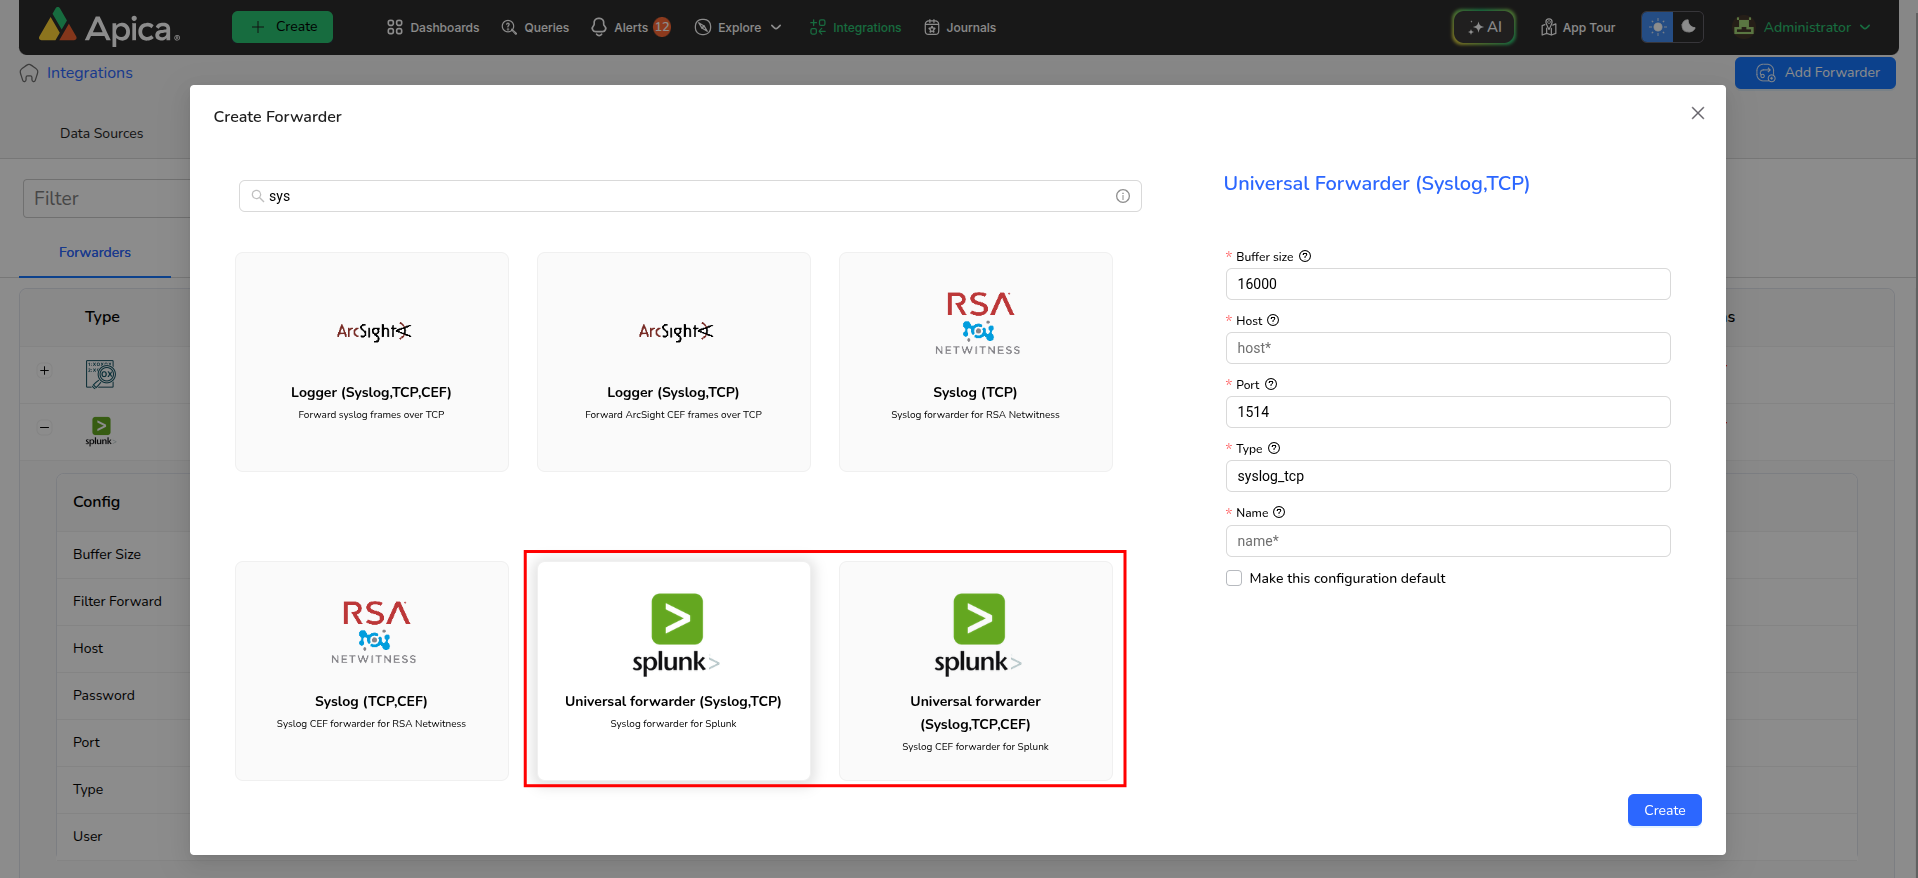Screen dimensions: 1918x878
Task: Click the Port field help icon
Action: coord(1271,384)
